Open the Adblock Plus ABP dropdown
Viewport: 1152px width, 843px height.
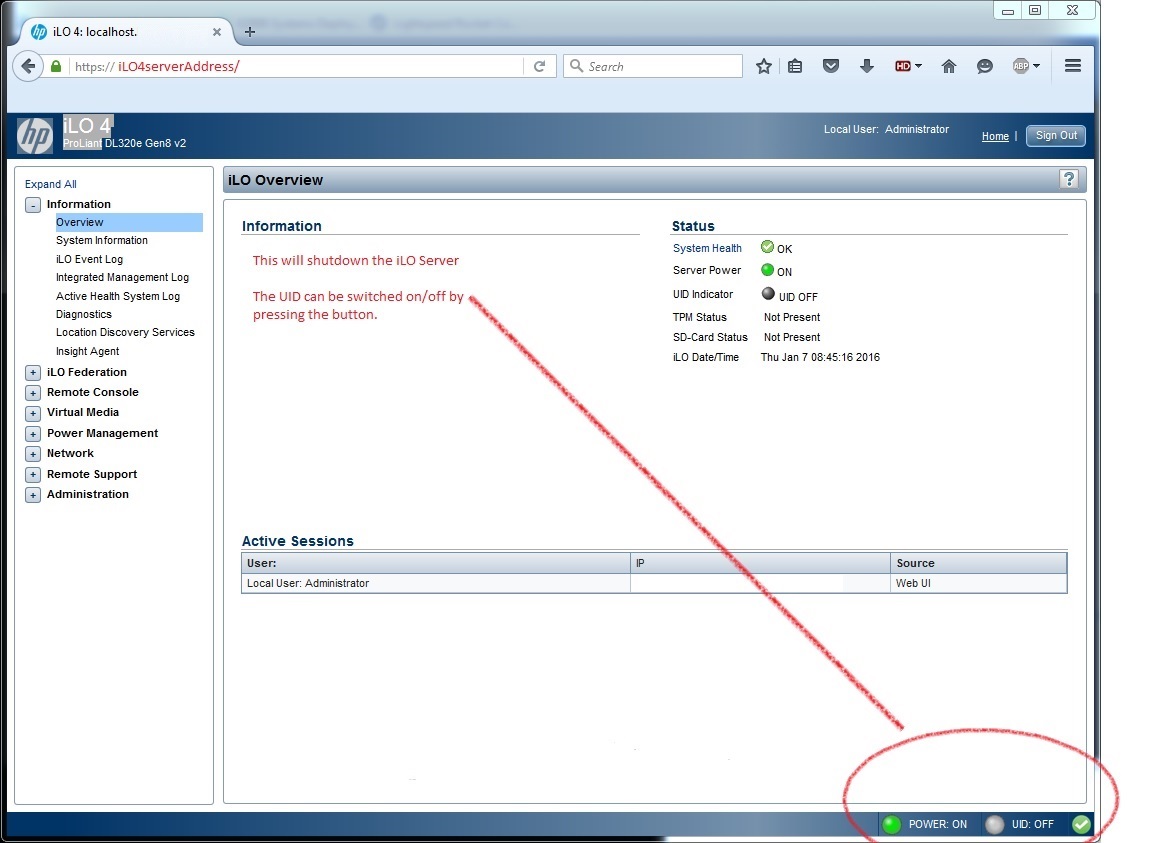[1026, 66]
